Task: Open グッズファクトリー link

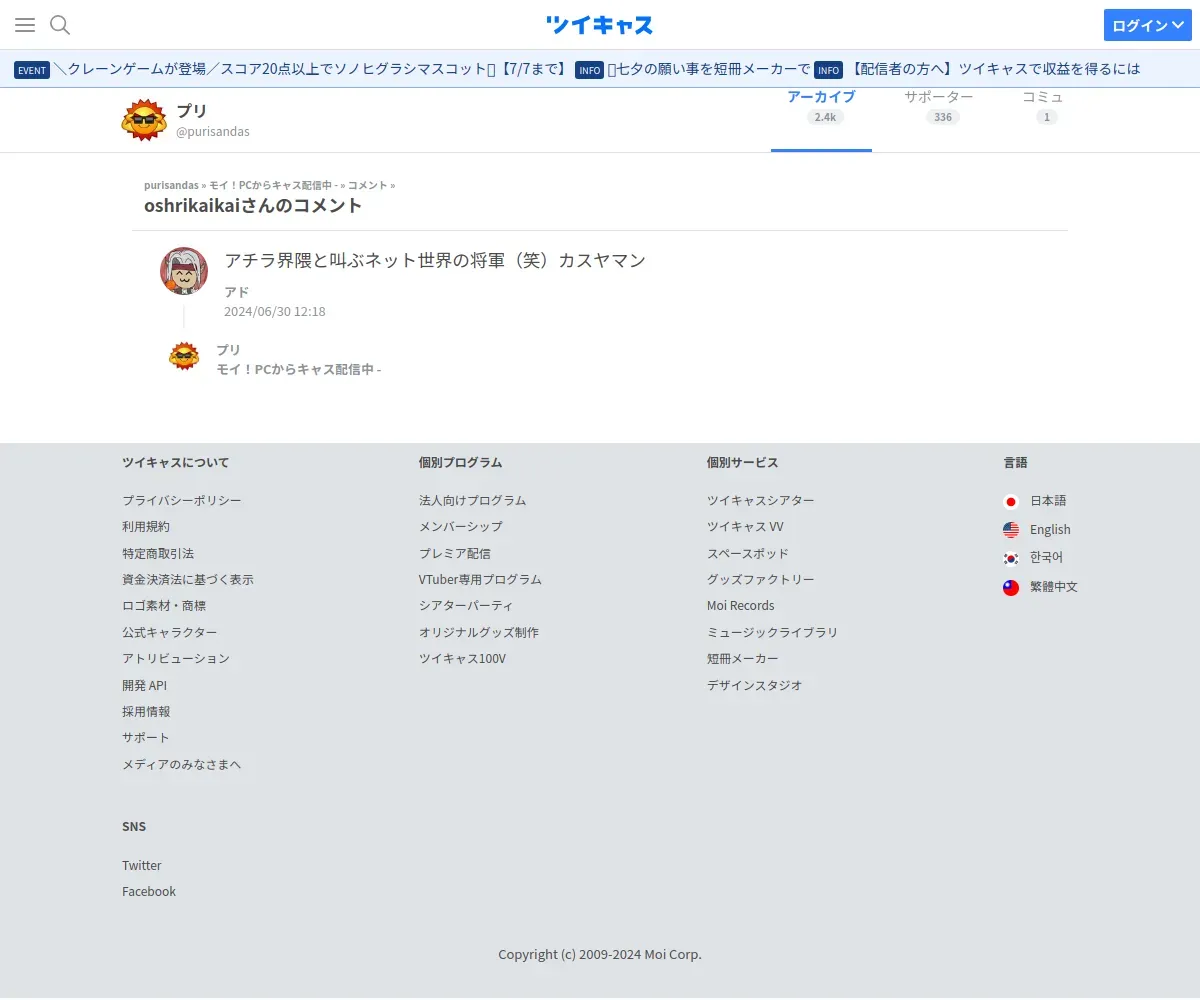Action: [x=761, y=579]
